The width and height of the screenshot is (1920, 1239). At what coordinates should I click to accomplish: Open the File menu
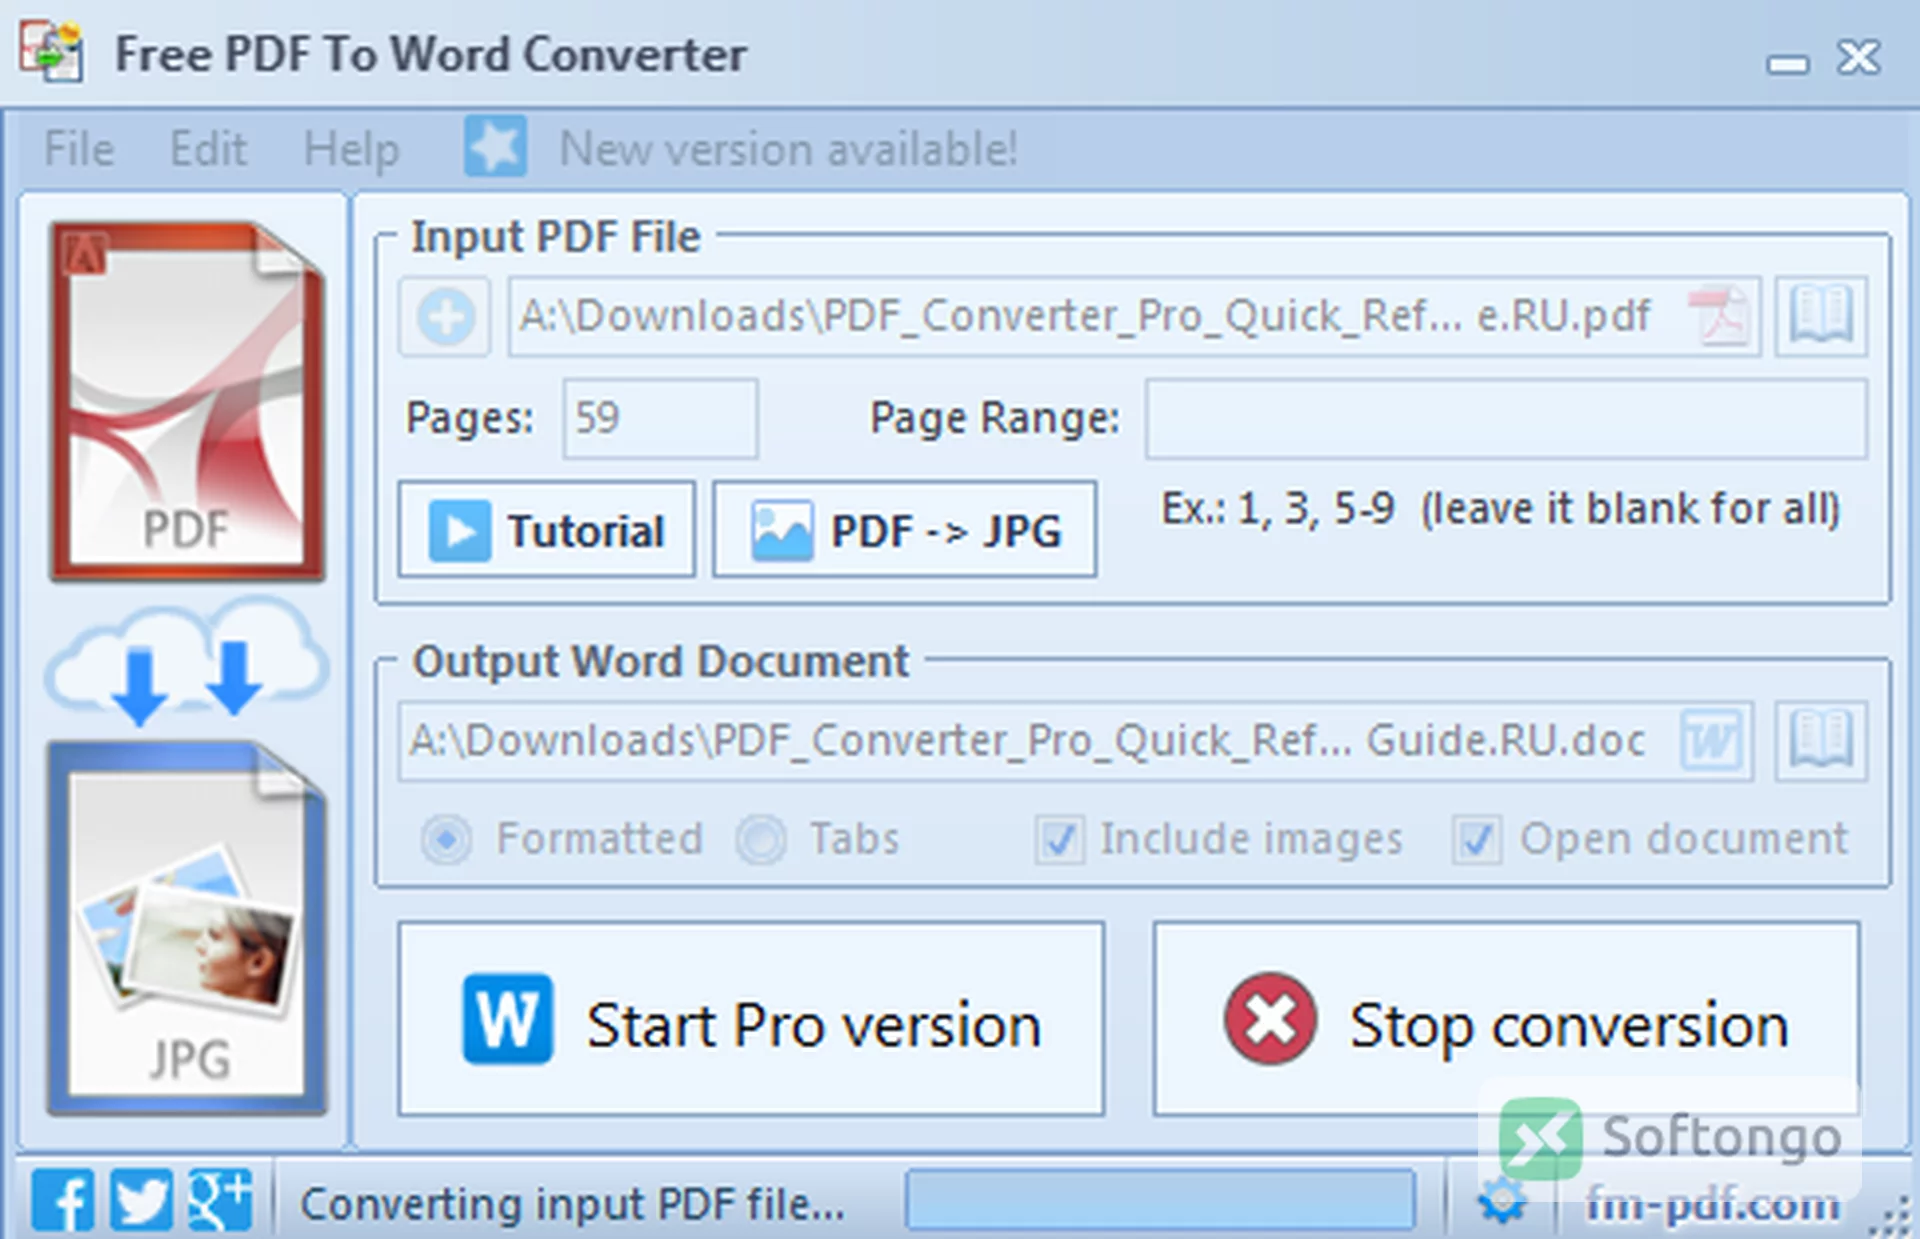[x=79, y=149]
